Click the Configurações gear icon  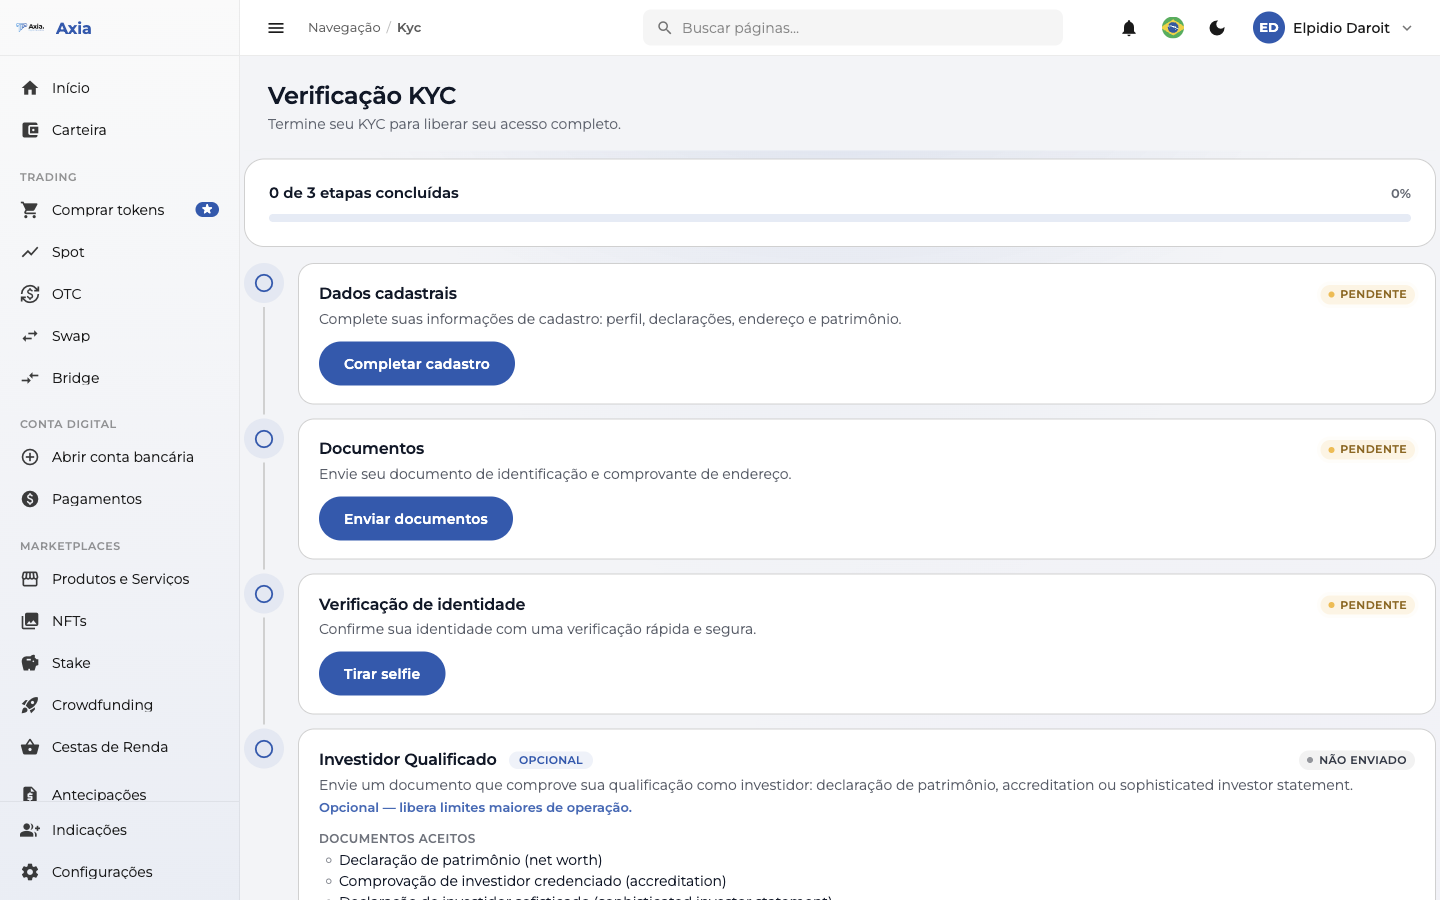pyautogui.click(x=30, y=872)
